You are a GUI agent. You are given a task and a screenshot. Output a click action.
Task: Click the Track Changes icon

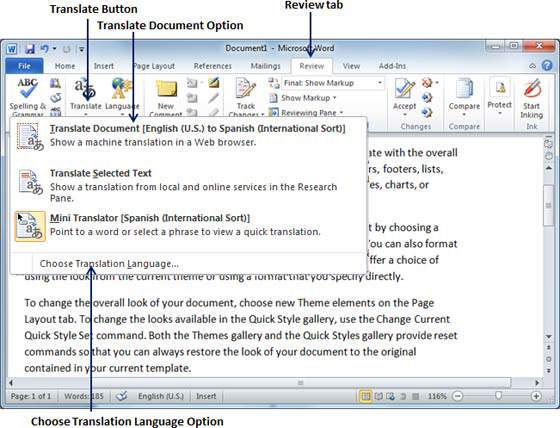tap(245, 89)
